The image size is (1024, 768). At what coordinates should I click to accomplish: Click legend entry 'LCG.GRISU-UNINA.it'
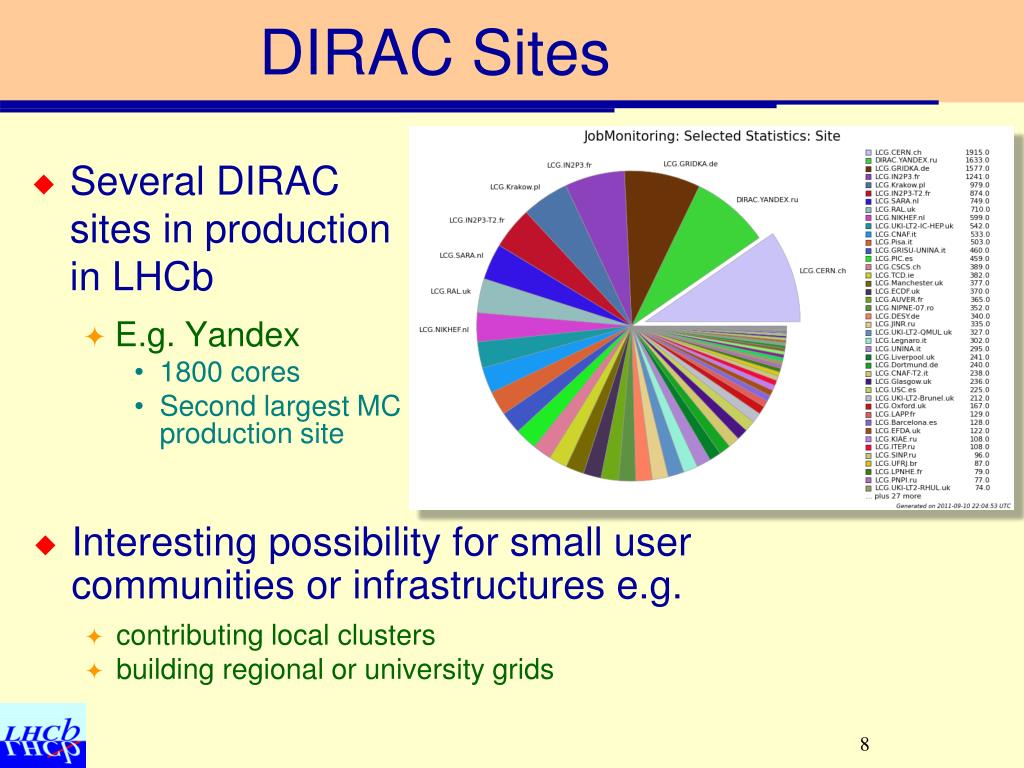(910, 250)
